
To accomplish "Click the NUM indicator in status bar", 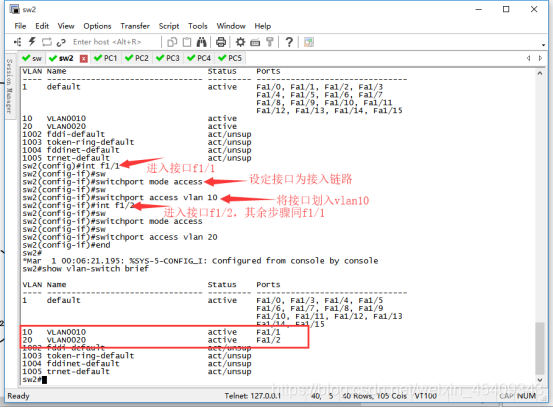I will click(x=527, y=396).
